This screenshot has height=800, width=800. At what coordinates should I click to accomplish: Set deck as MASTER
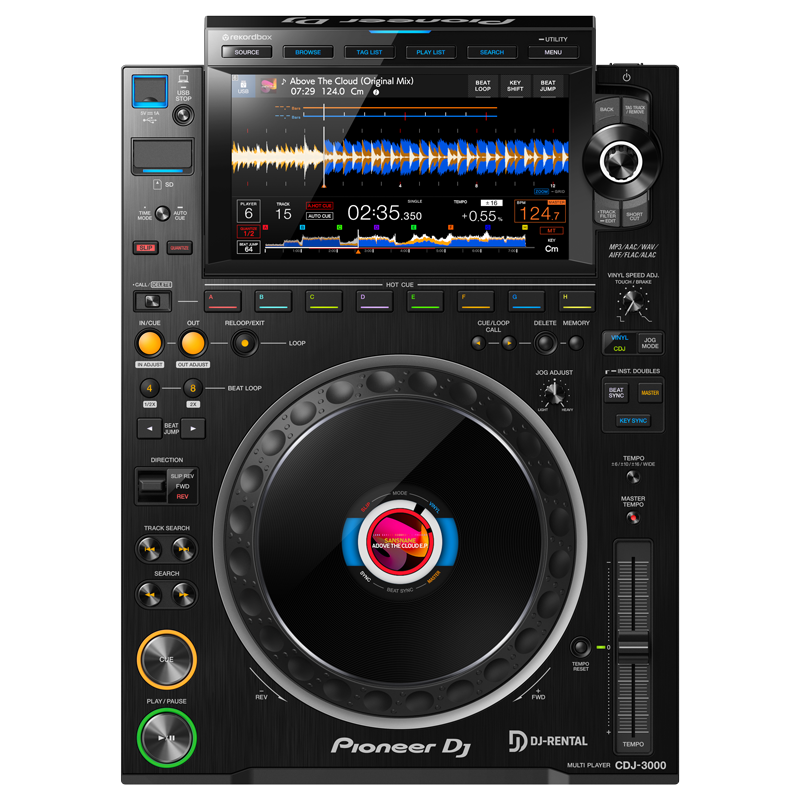650,393
